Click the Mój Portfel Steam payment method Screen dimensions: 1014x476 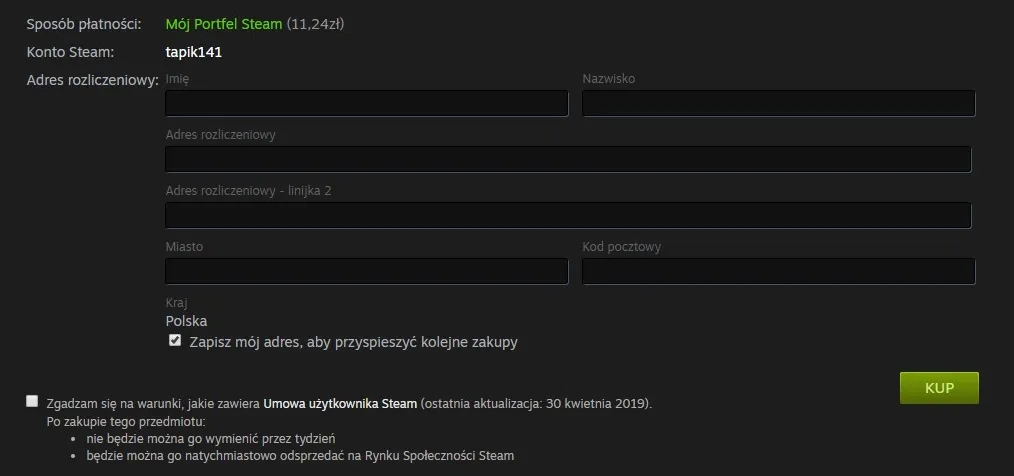click(x=224, y=24)
